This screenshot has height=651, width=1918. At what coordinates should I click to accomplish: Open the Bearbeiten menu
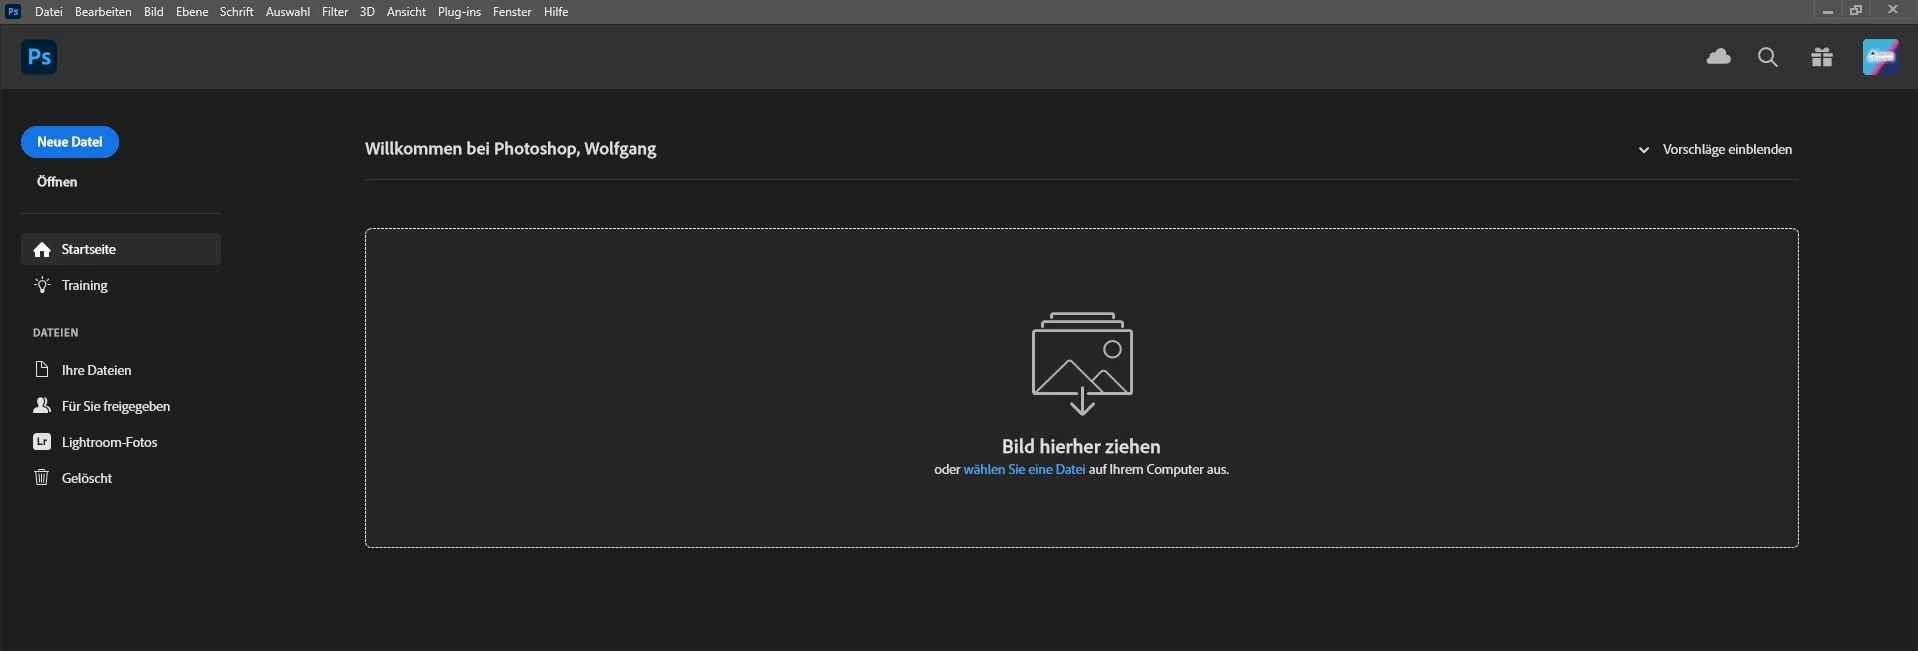pos(103,12)
